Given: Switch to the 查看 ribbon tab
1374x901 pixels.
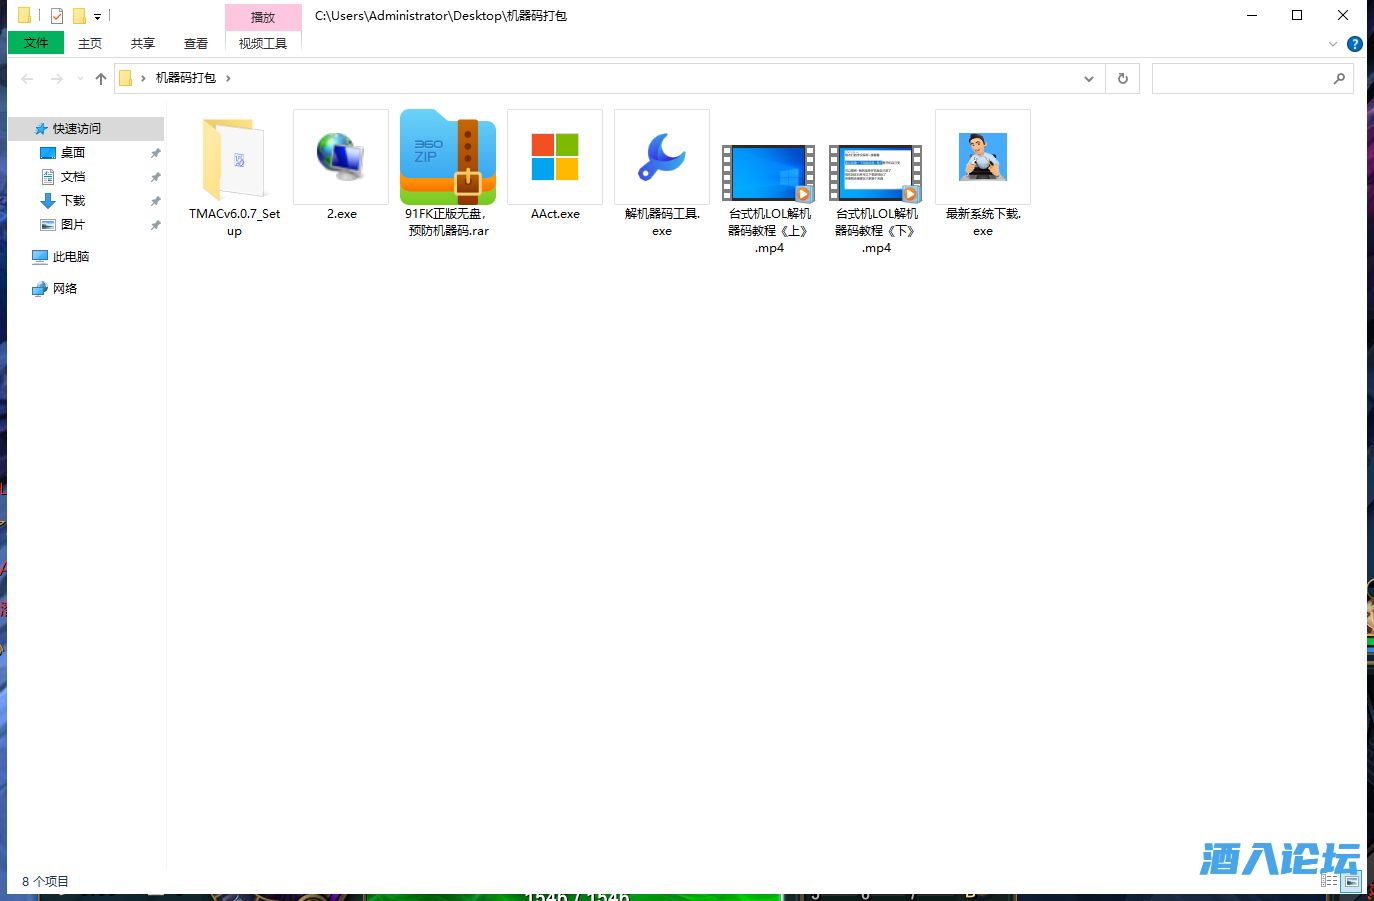Looking at the screenshot, I should coord(196,43).
